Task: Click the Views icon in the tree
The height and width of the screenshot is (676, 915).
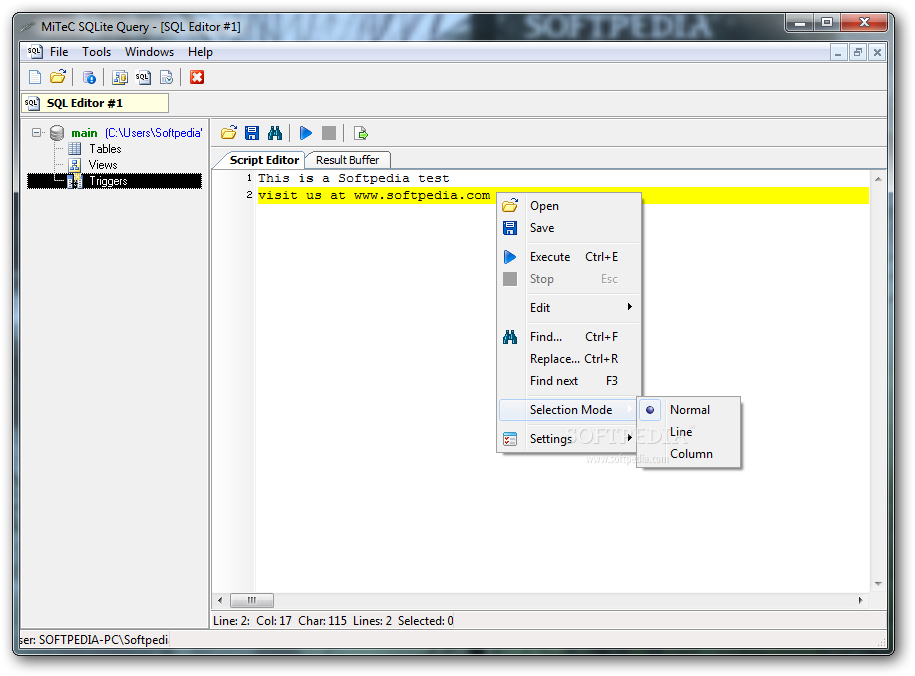Action: 75,165
